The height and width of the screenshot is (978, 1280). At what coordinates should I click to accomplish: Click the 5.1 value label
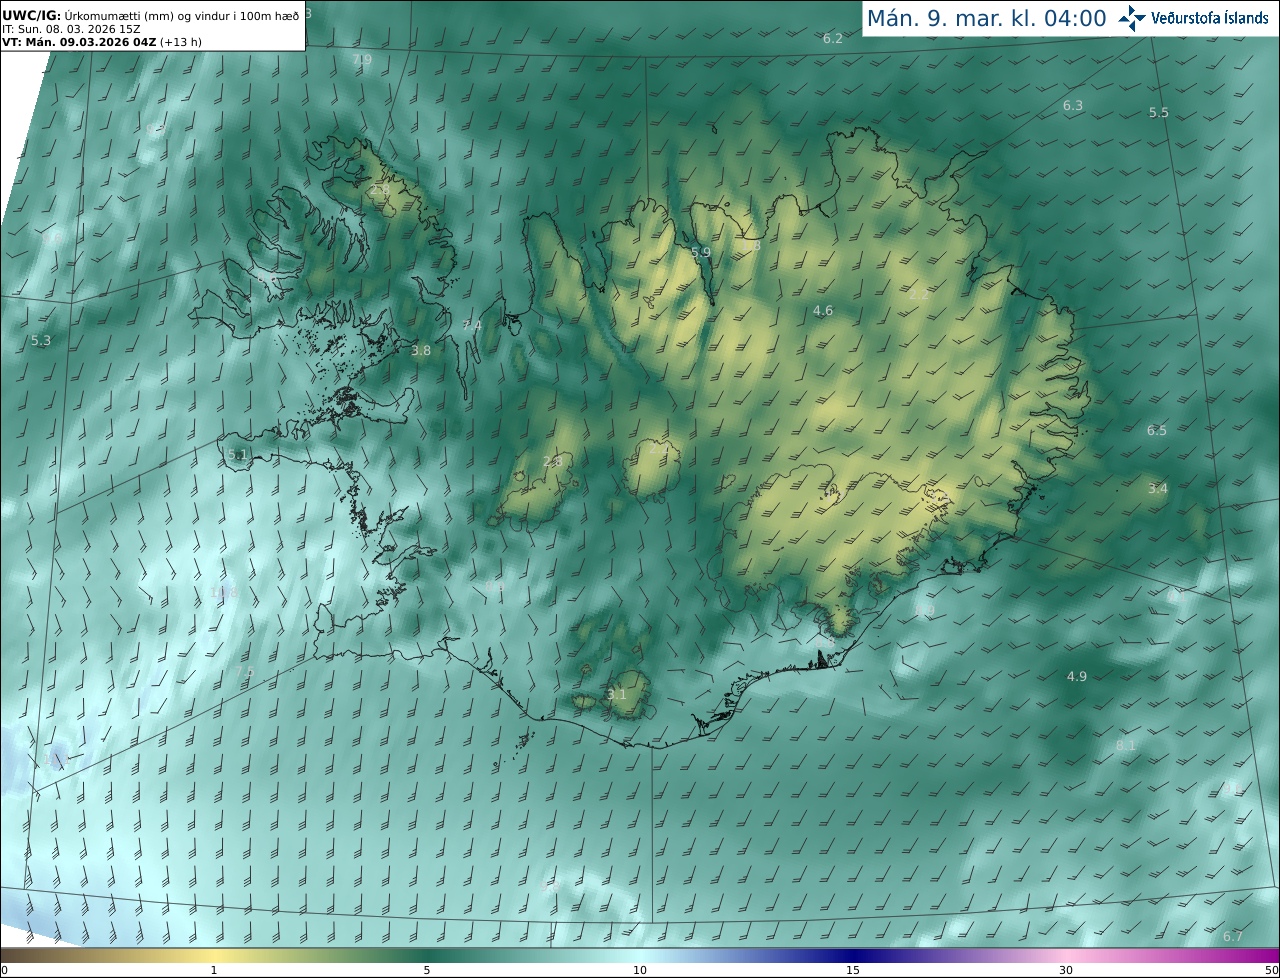[x=237, y=455]
